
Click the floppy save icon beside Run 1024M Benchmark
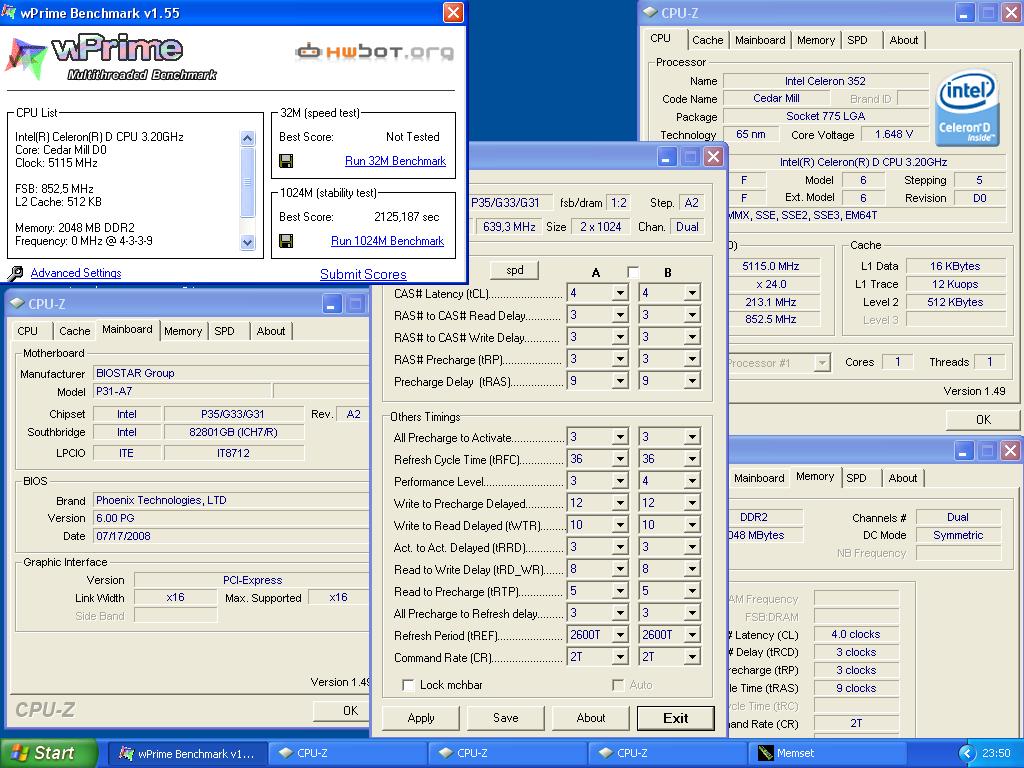click(286, 241)
